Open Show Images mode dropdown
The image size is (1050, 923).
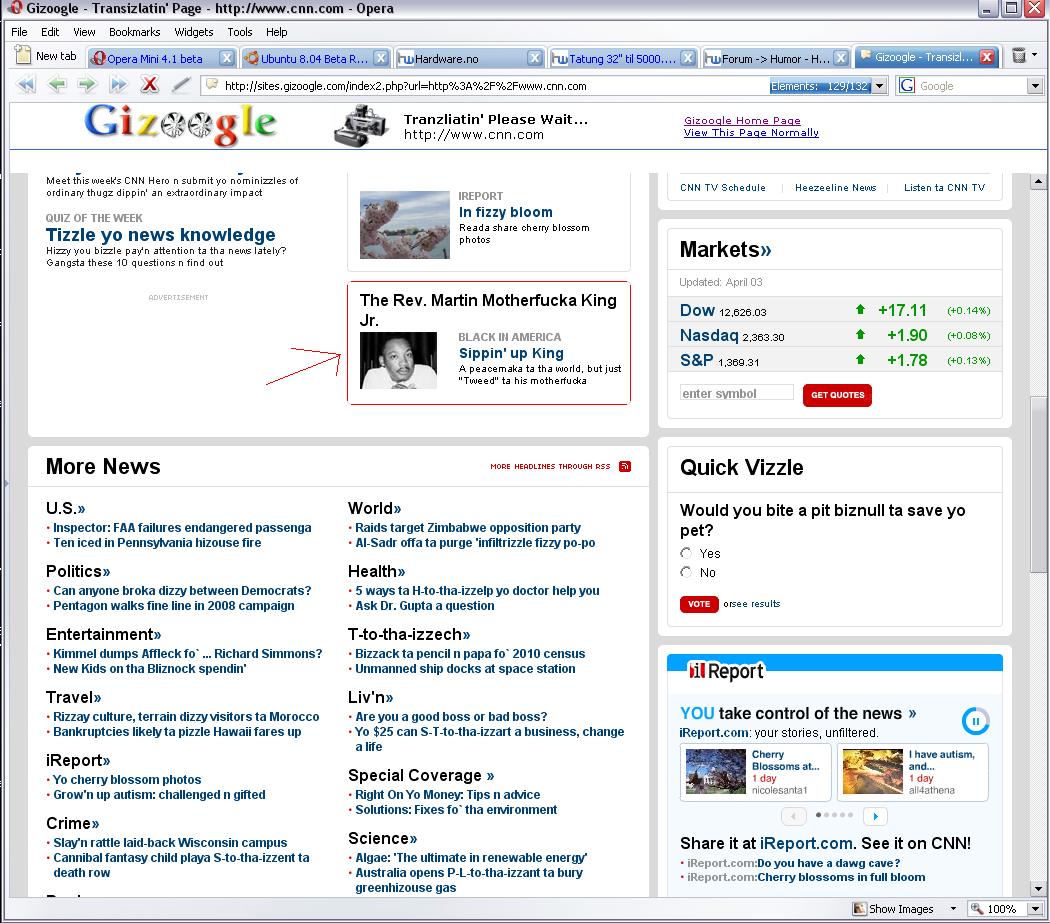[953, 909]
